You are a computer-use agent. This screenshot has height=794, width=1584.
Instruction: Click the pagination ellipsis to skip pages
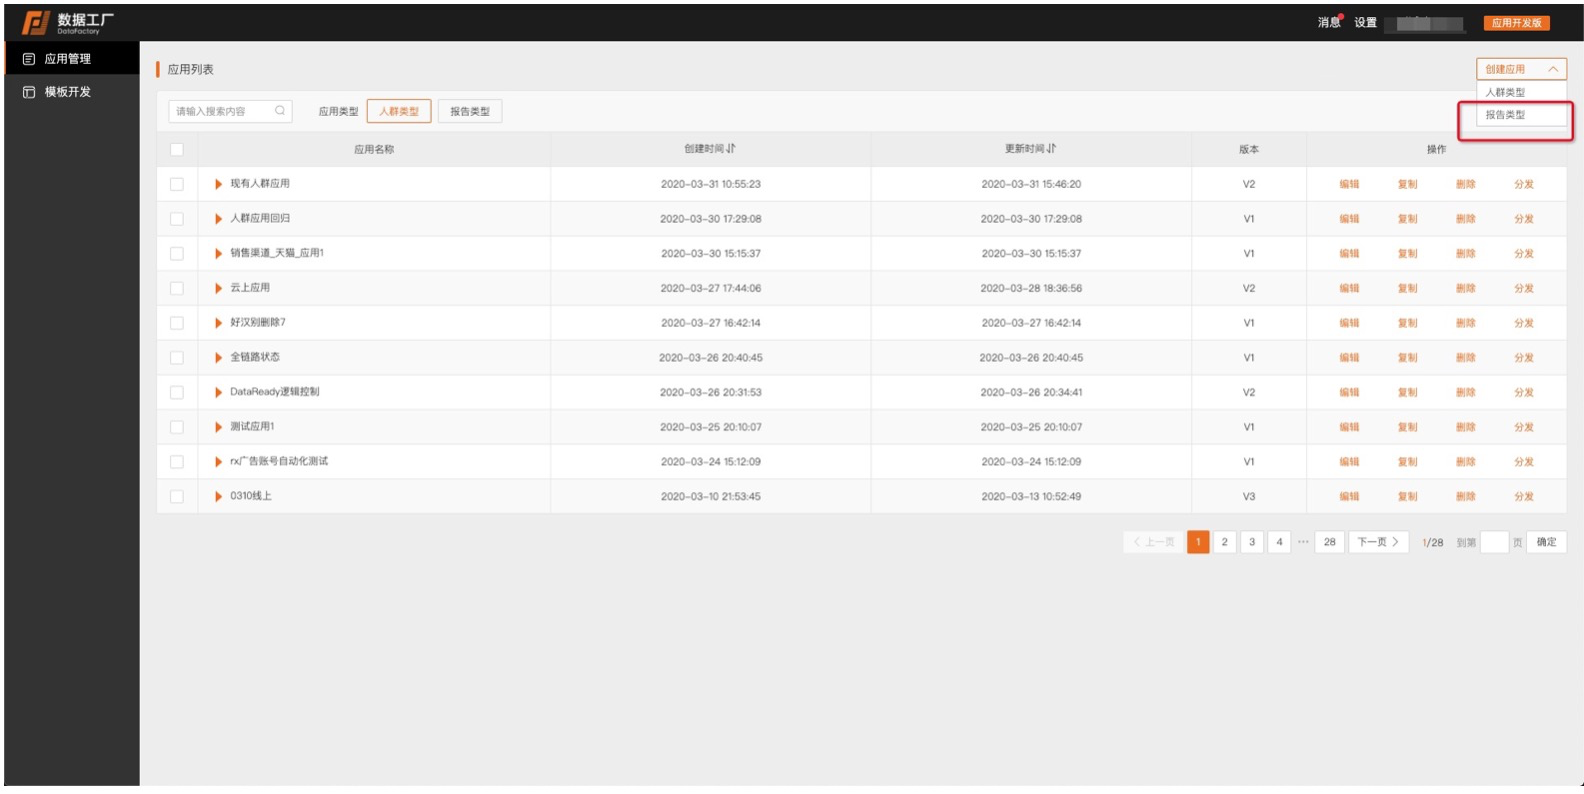[1303, 542]
